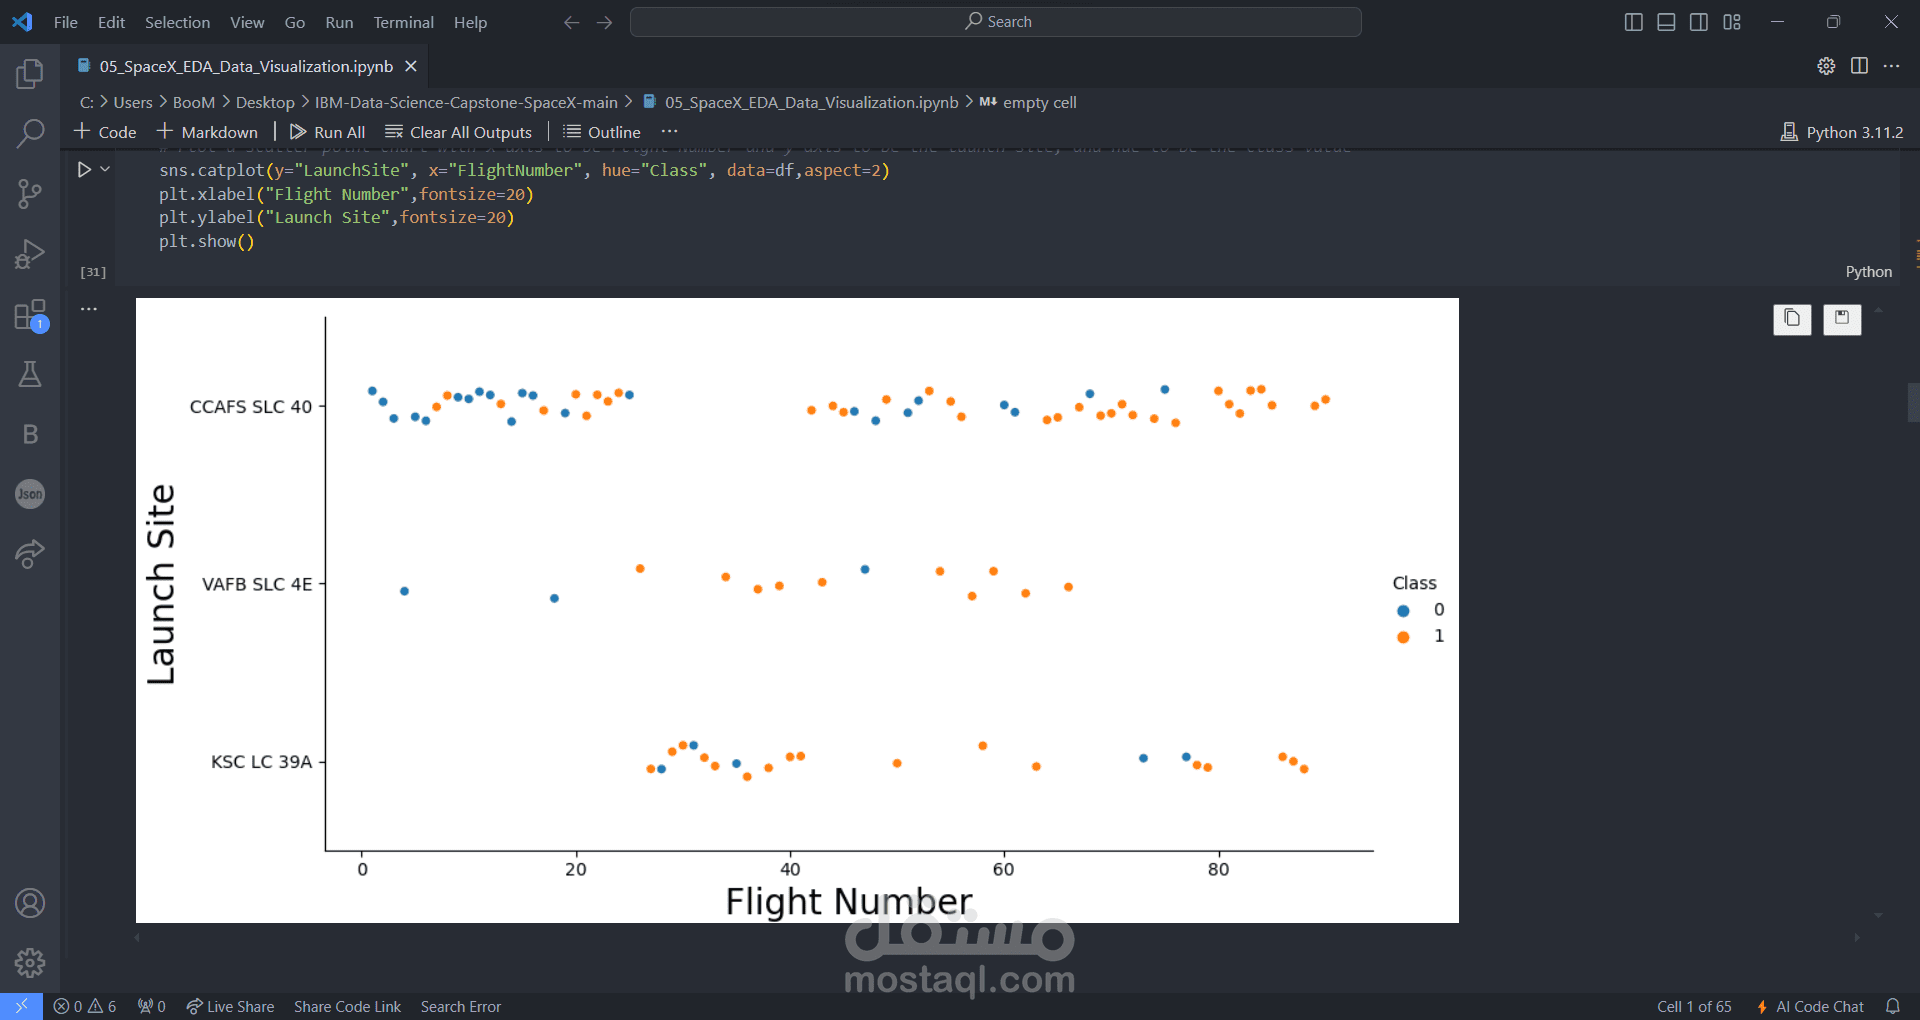Open the Terminal menu
The image size is (1920, 1020).
click(x=403, y=22)
